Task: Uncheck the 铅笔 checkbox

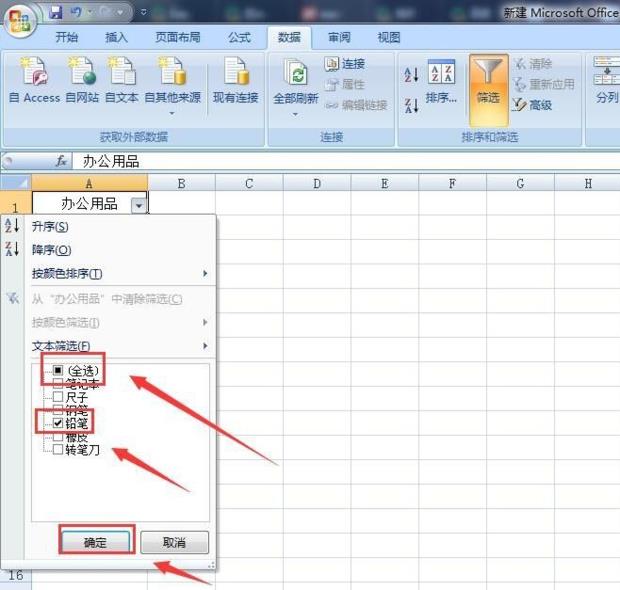Action: [58, 423]
